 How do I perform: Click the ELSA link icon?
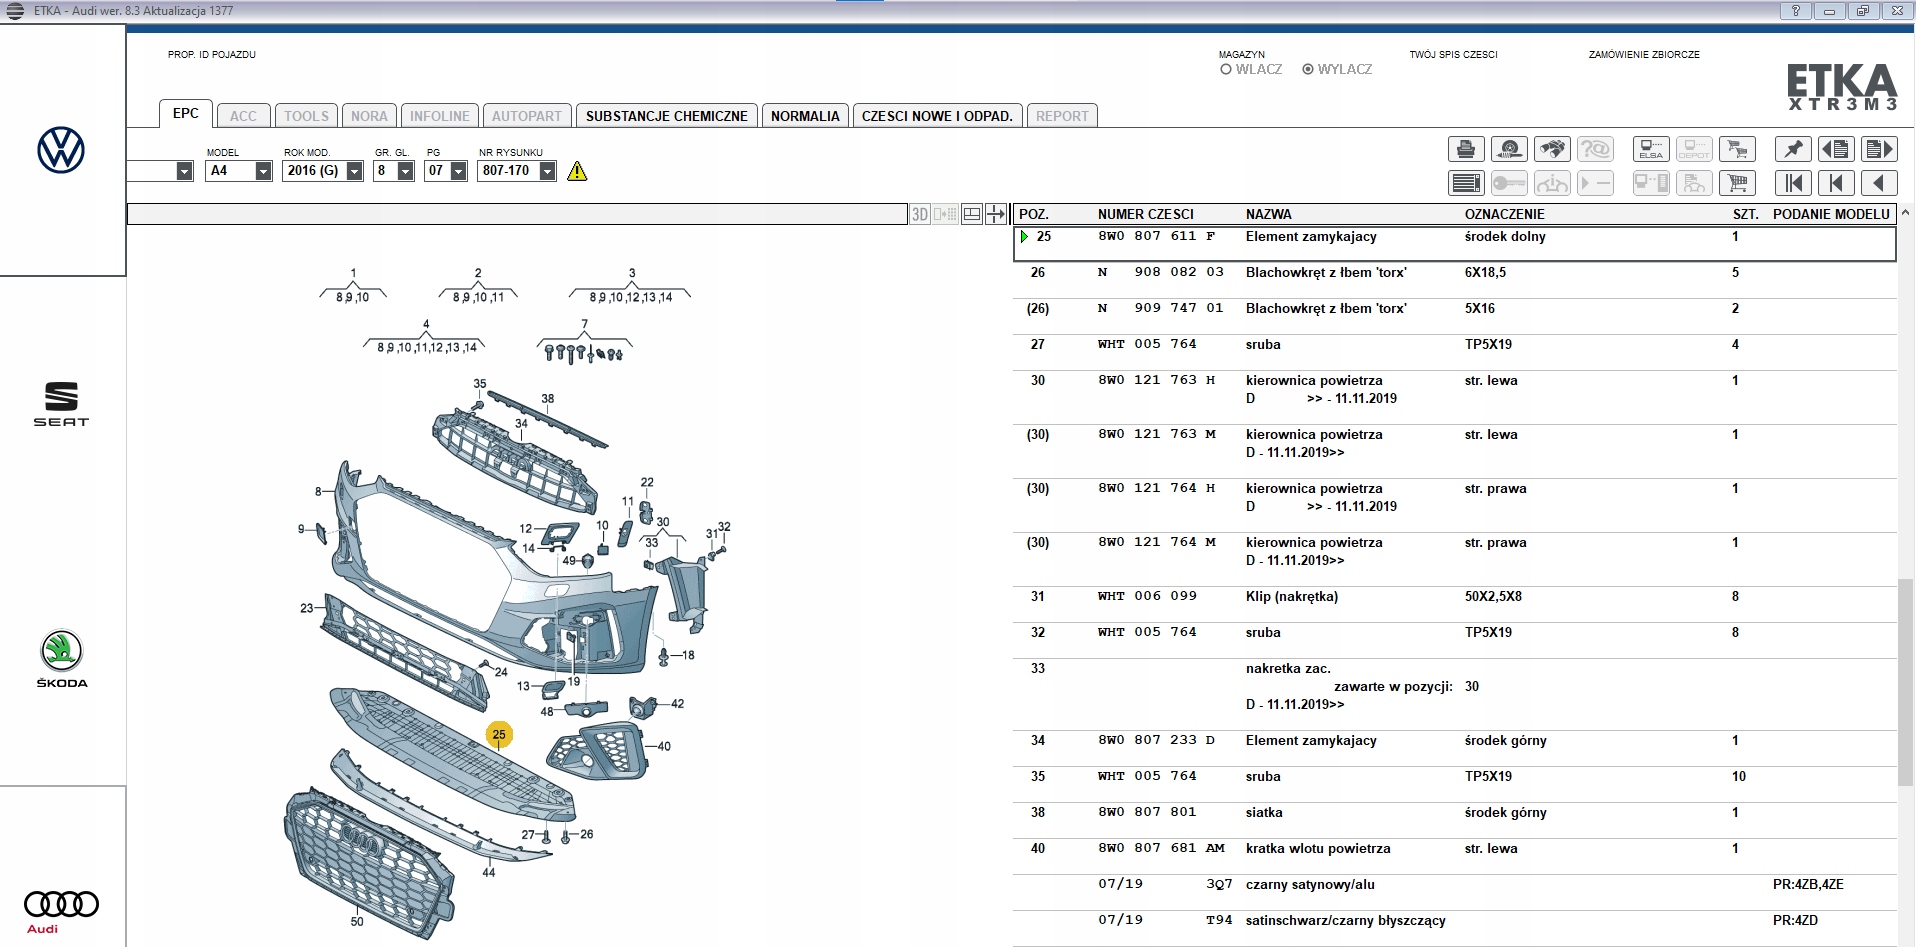[1651, 150]
